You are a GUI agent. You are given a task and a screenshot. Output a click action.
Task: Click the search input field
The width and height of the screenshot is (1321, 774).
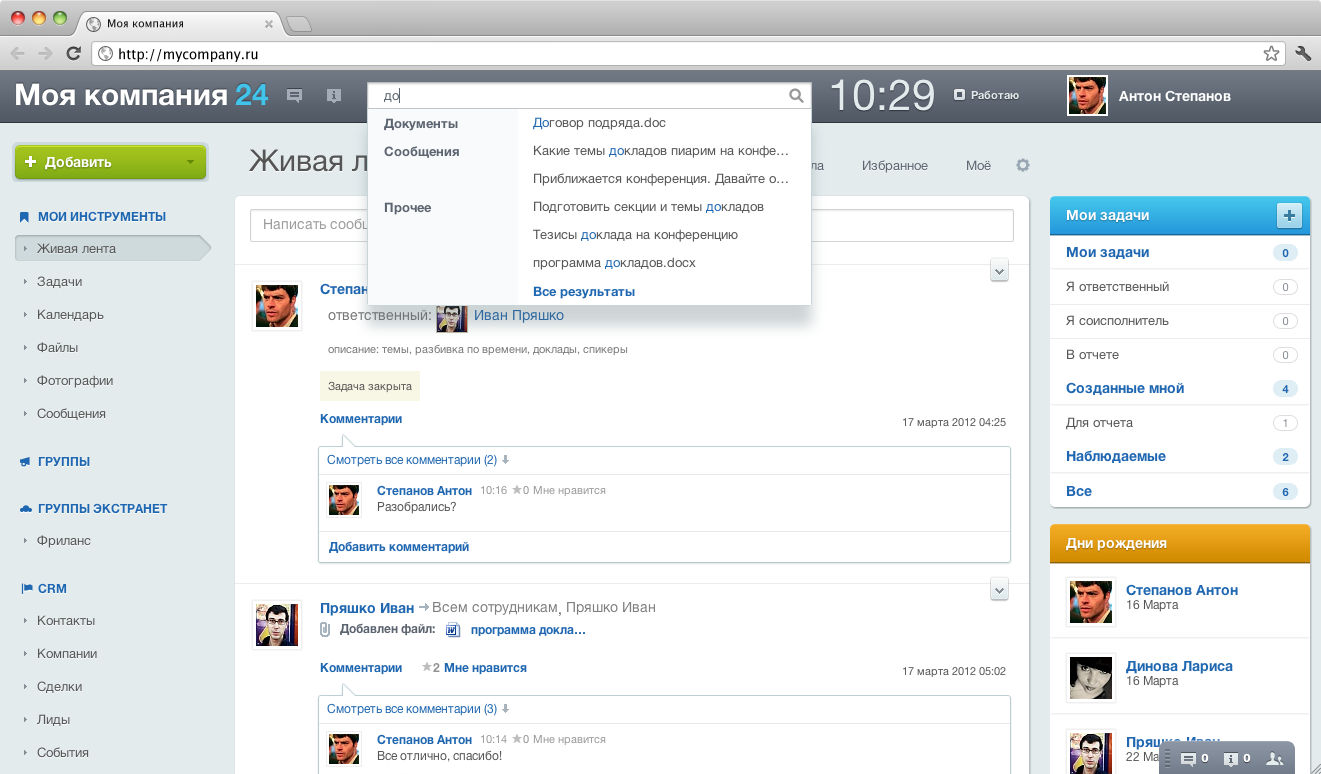tap(580, 96)
